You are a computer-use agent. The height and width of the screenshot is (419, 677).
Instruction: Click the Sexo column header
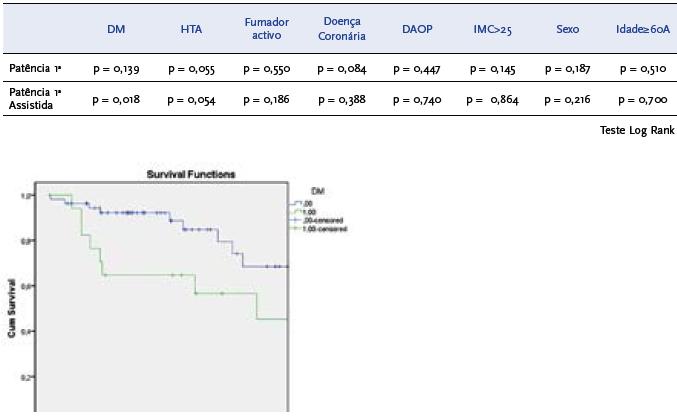[567, 30]
